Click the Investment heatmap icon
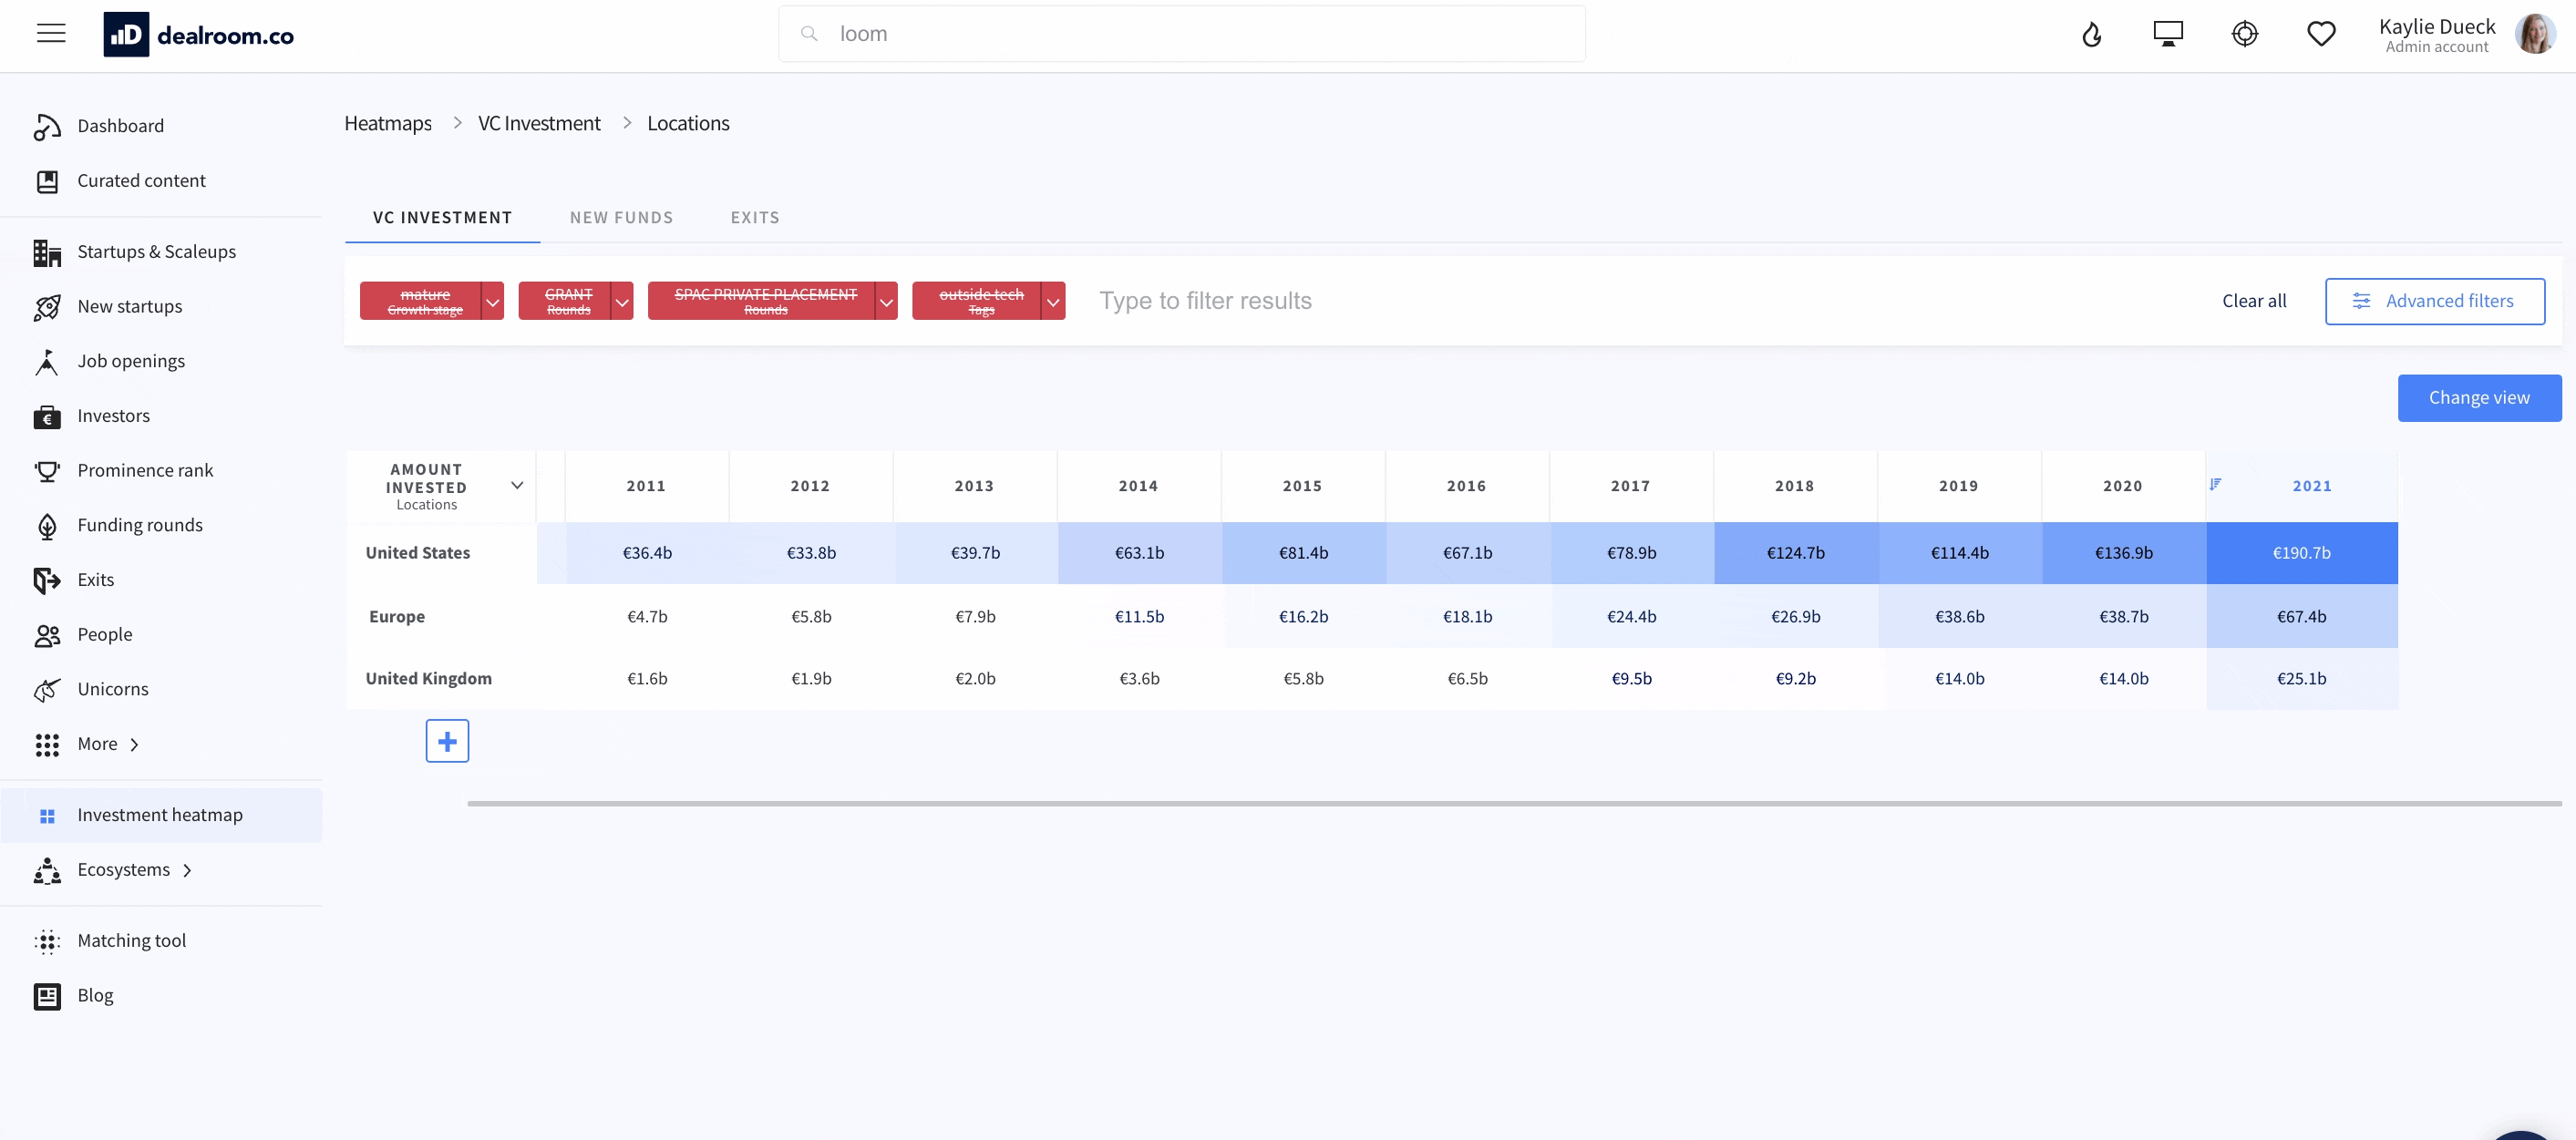2576x1140 pixels. tap(47, 816)
